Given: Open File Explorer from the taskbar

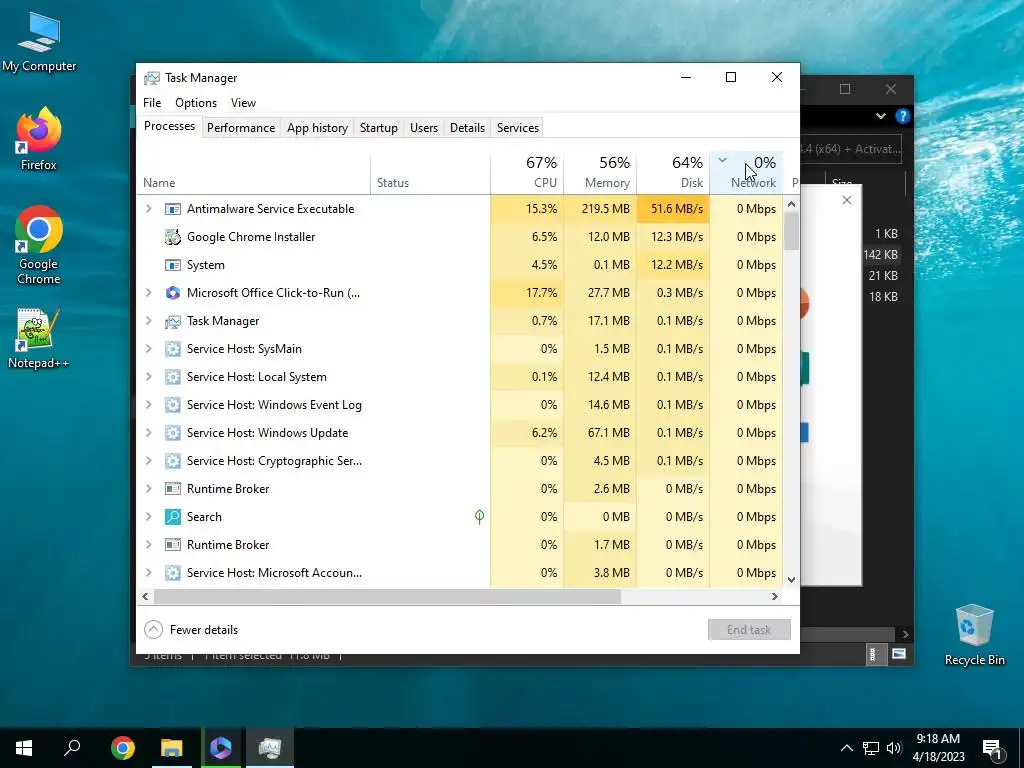Looking at the screenshot, I should (172, 748).
